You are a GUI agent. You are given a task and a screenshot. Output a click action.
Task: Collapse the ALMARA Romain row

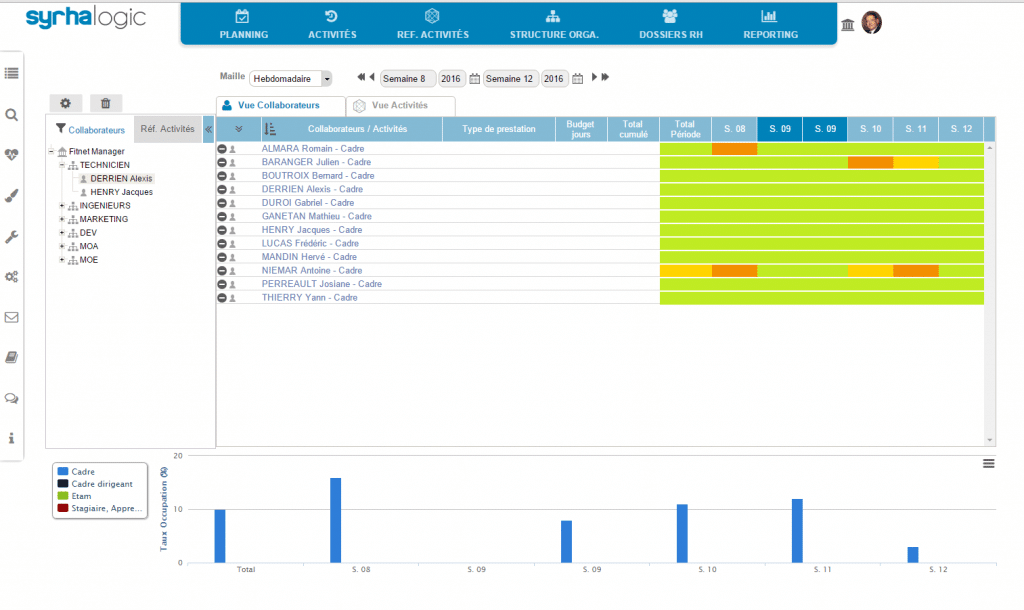pos(222,149)
